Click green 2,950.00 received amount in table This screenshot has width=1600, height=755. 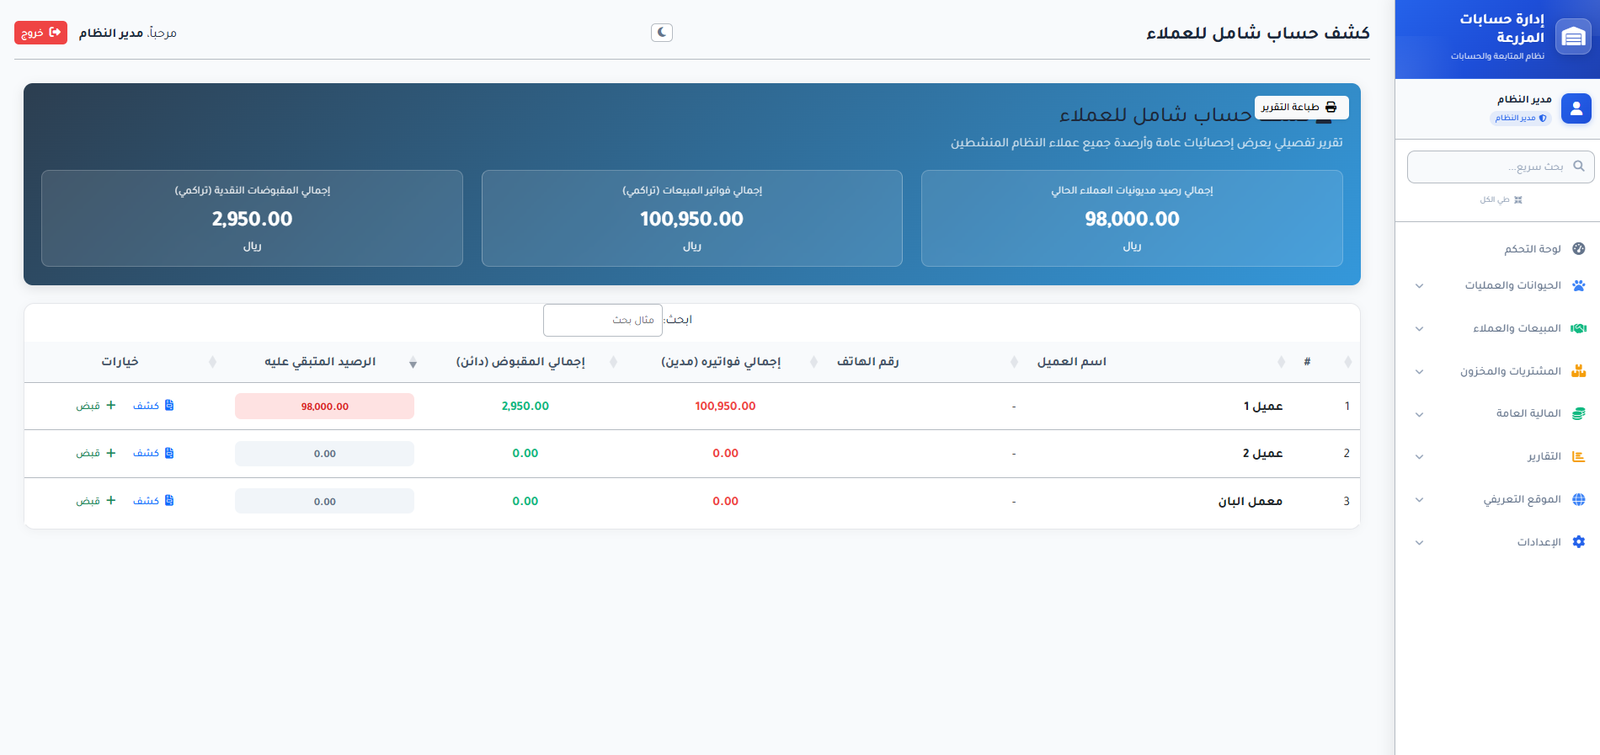pyautogui.click(x=525, y=406)
